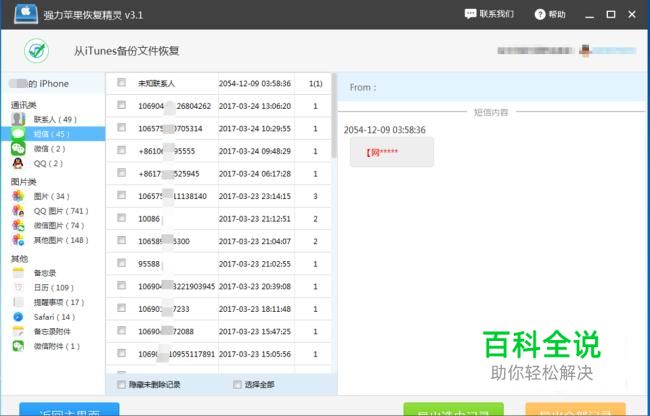Click the orange export all records button
650x416 pixels.
[575, 409]
